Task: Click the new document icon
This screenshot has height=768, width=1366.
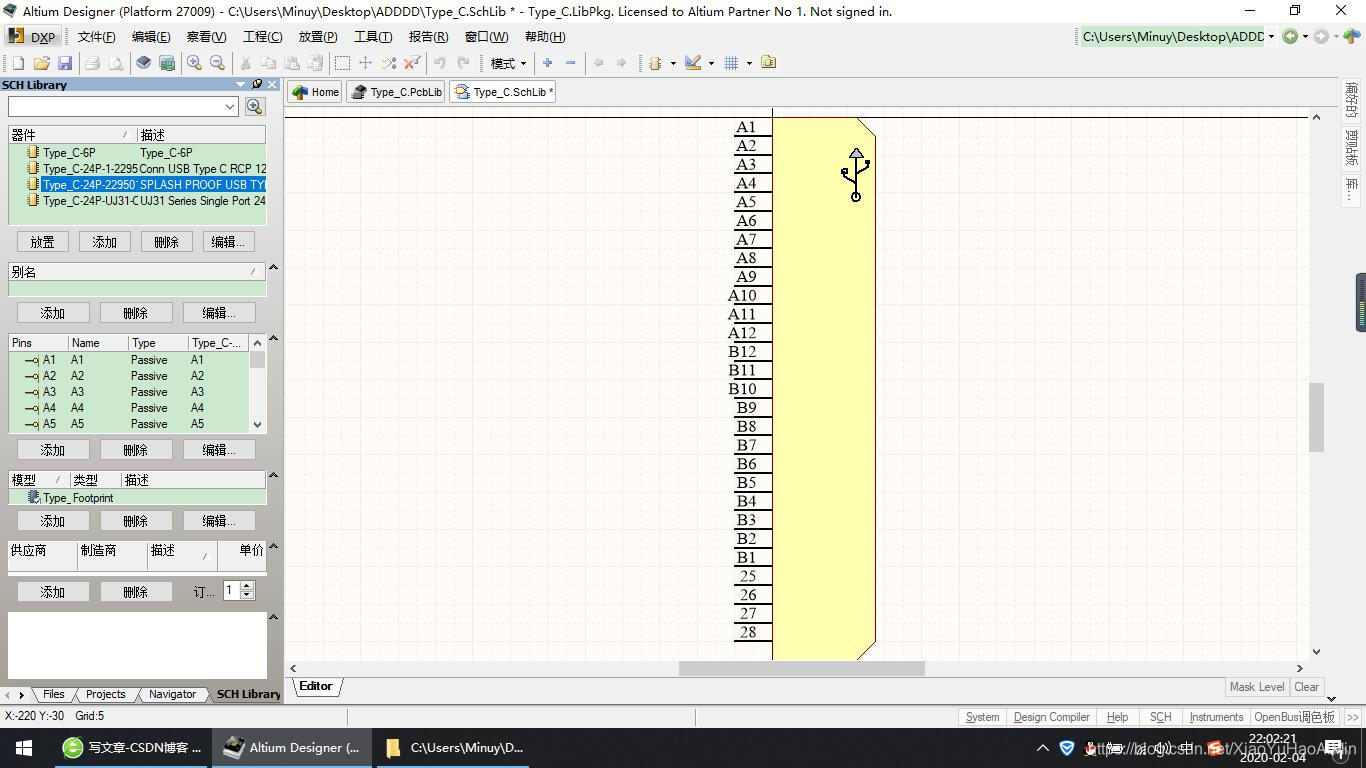Action: pos(18,63)
